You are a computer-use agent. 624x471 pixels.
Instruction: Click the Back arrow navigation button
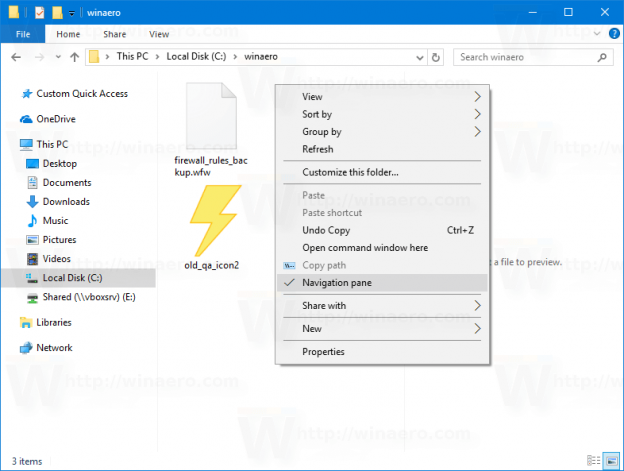[x=14, y=57]
